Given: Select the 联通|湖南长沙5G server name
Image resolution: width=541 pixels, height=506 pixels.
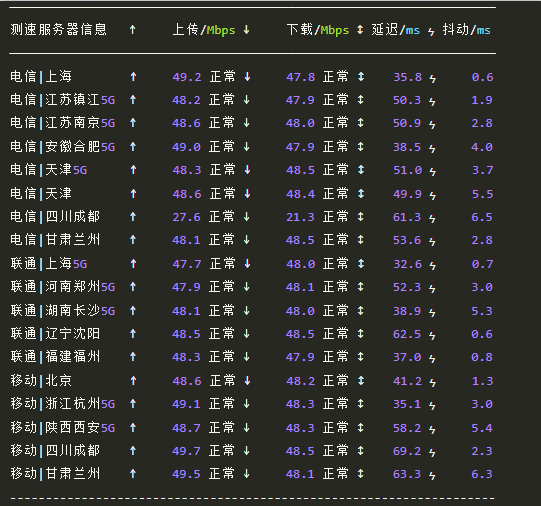Looking at the screenshot, I should (62, 311).
